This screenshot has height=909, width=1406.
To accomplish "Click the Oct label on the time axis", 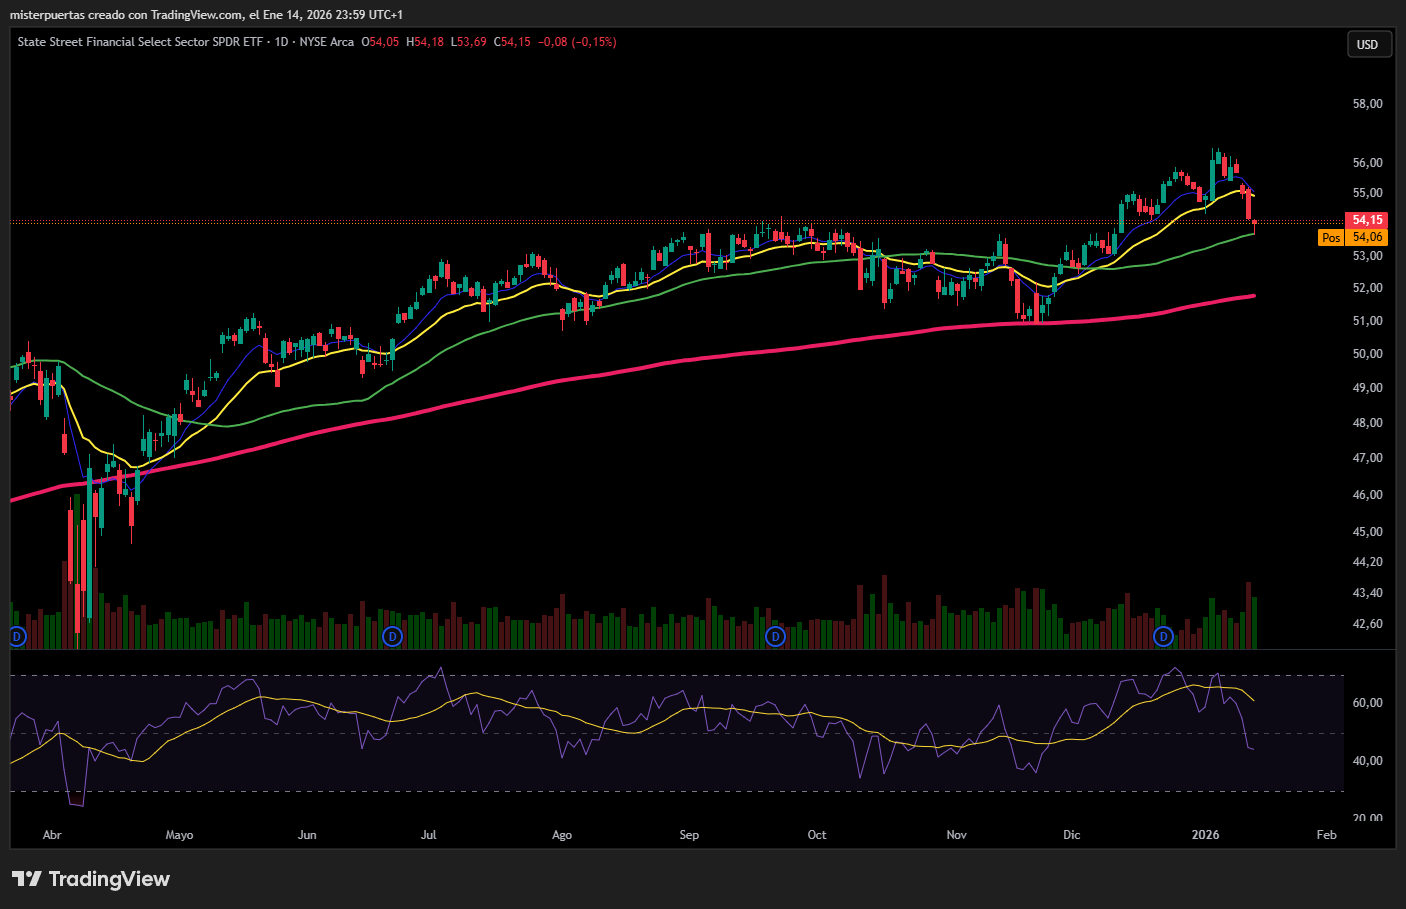I will [817, 835].
